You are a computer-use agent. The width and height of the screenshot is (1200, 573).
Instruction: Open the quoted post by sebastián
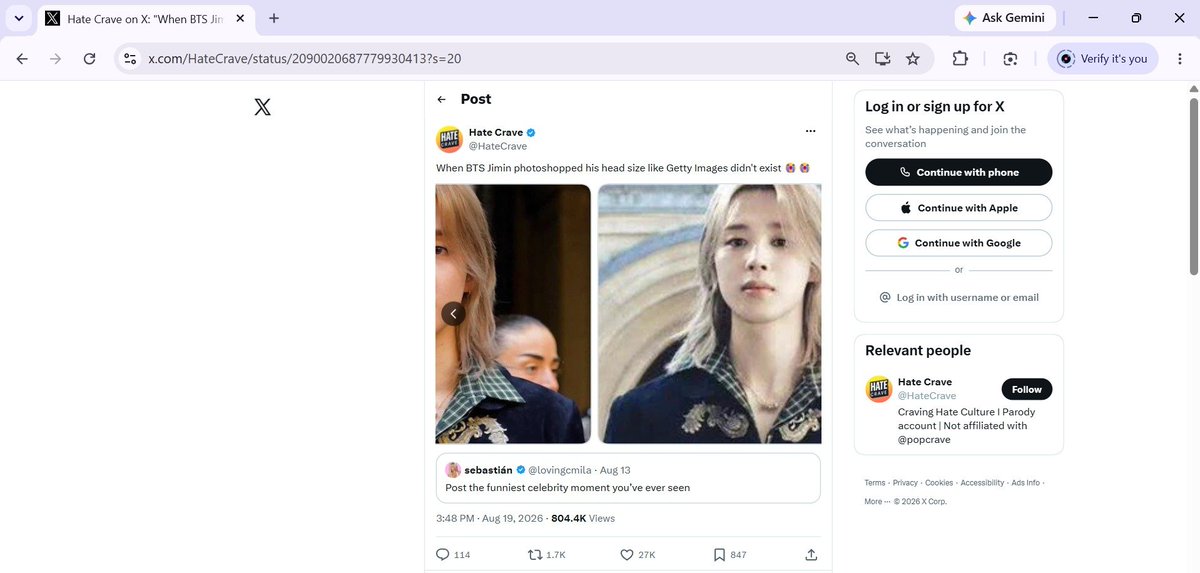coord(628,478)
